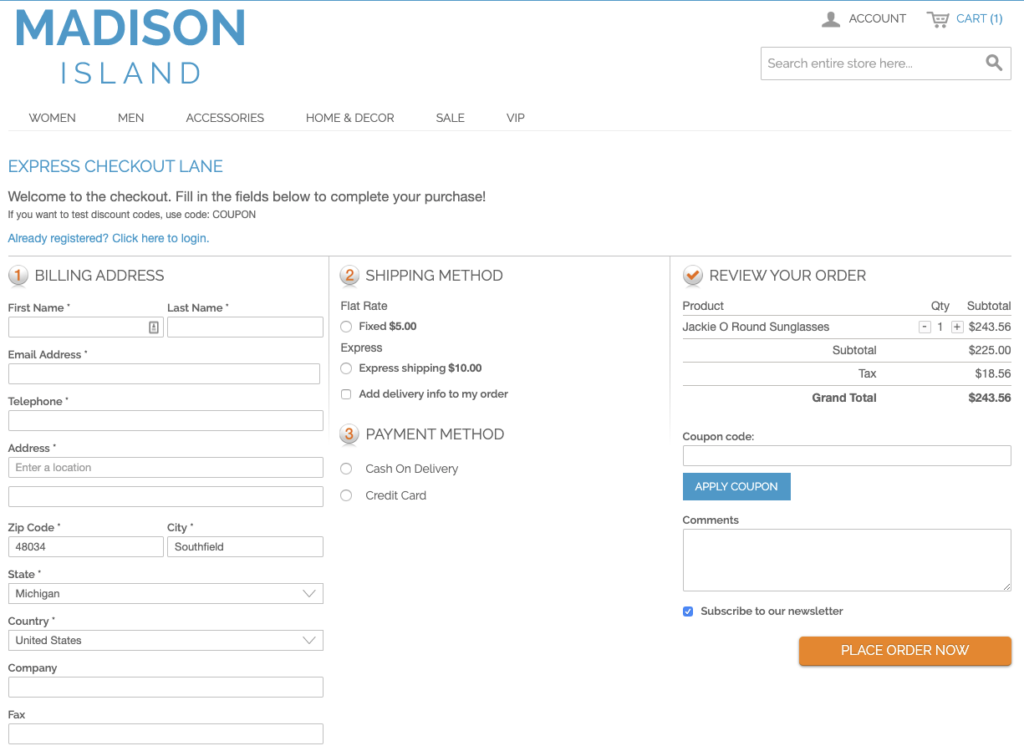Screen dimensions: 1024x751
Task: Enable Add delivery info to my order
Action: (345, 394)
